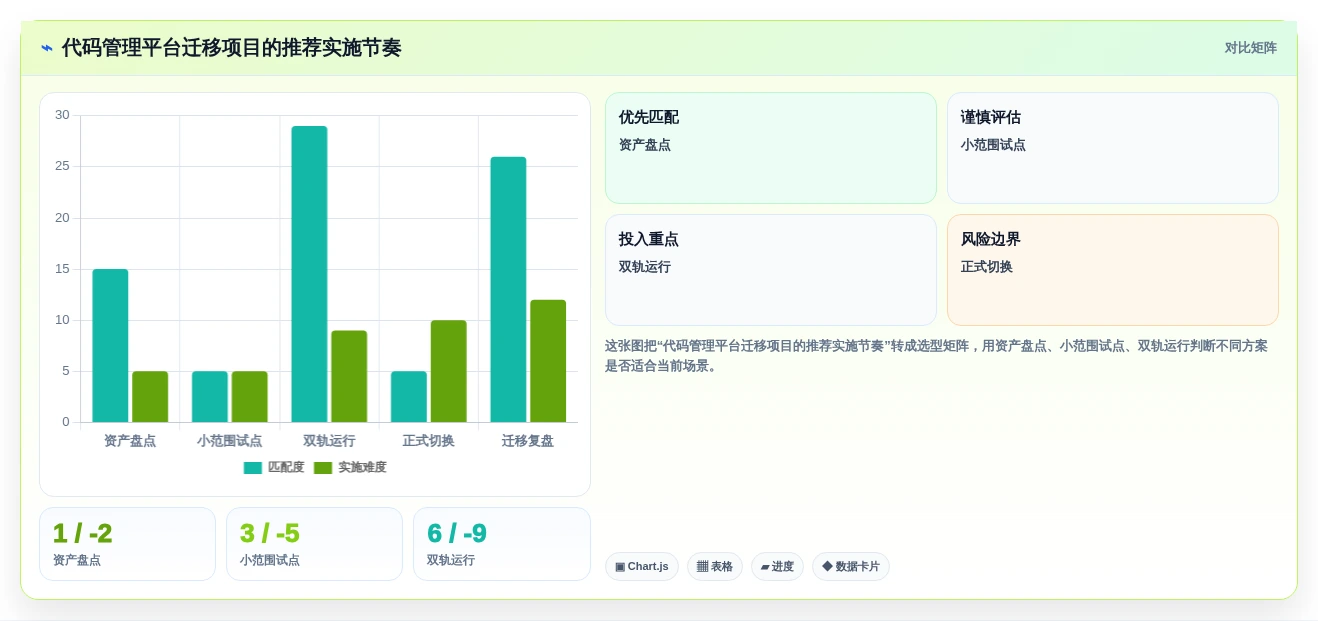Open the 风险边界 matrix card
This screenshot has width=1318, height=621.
1113,270
